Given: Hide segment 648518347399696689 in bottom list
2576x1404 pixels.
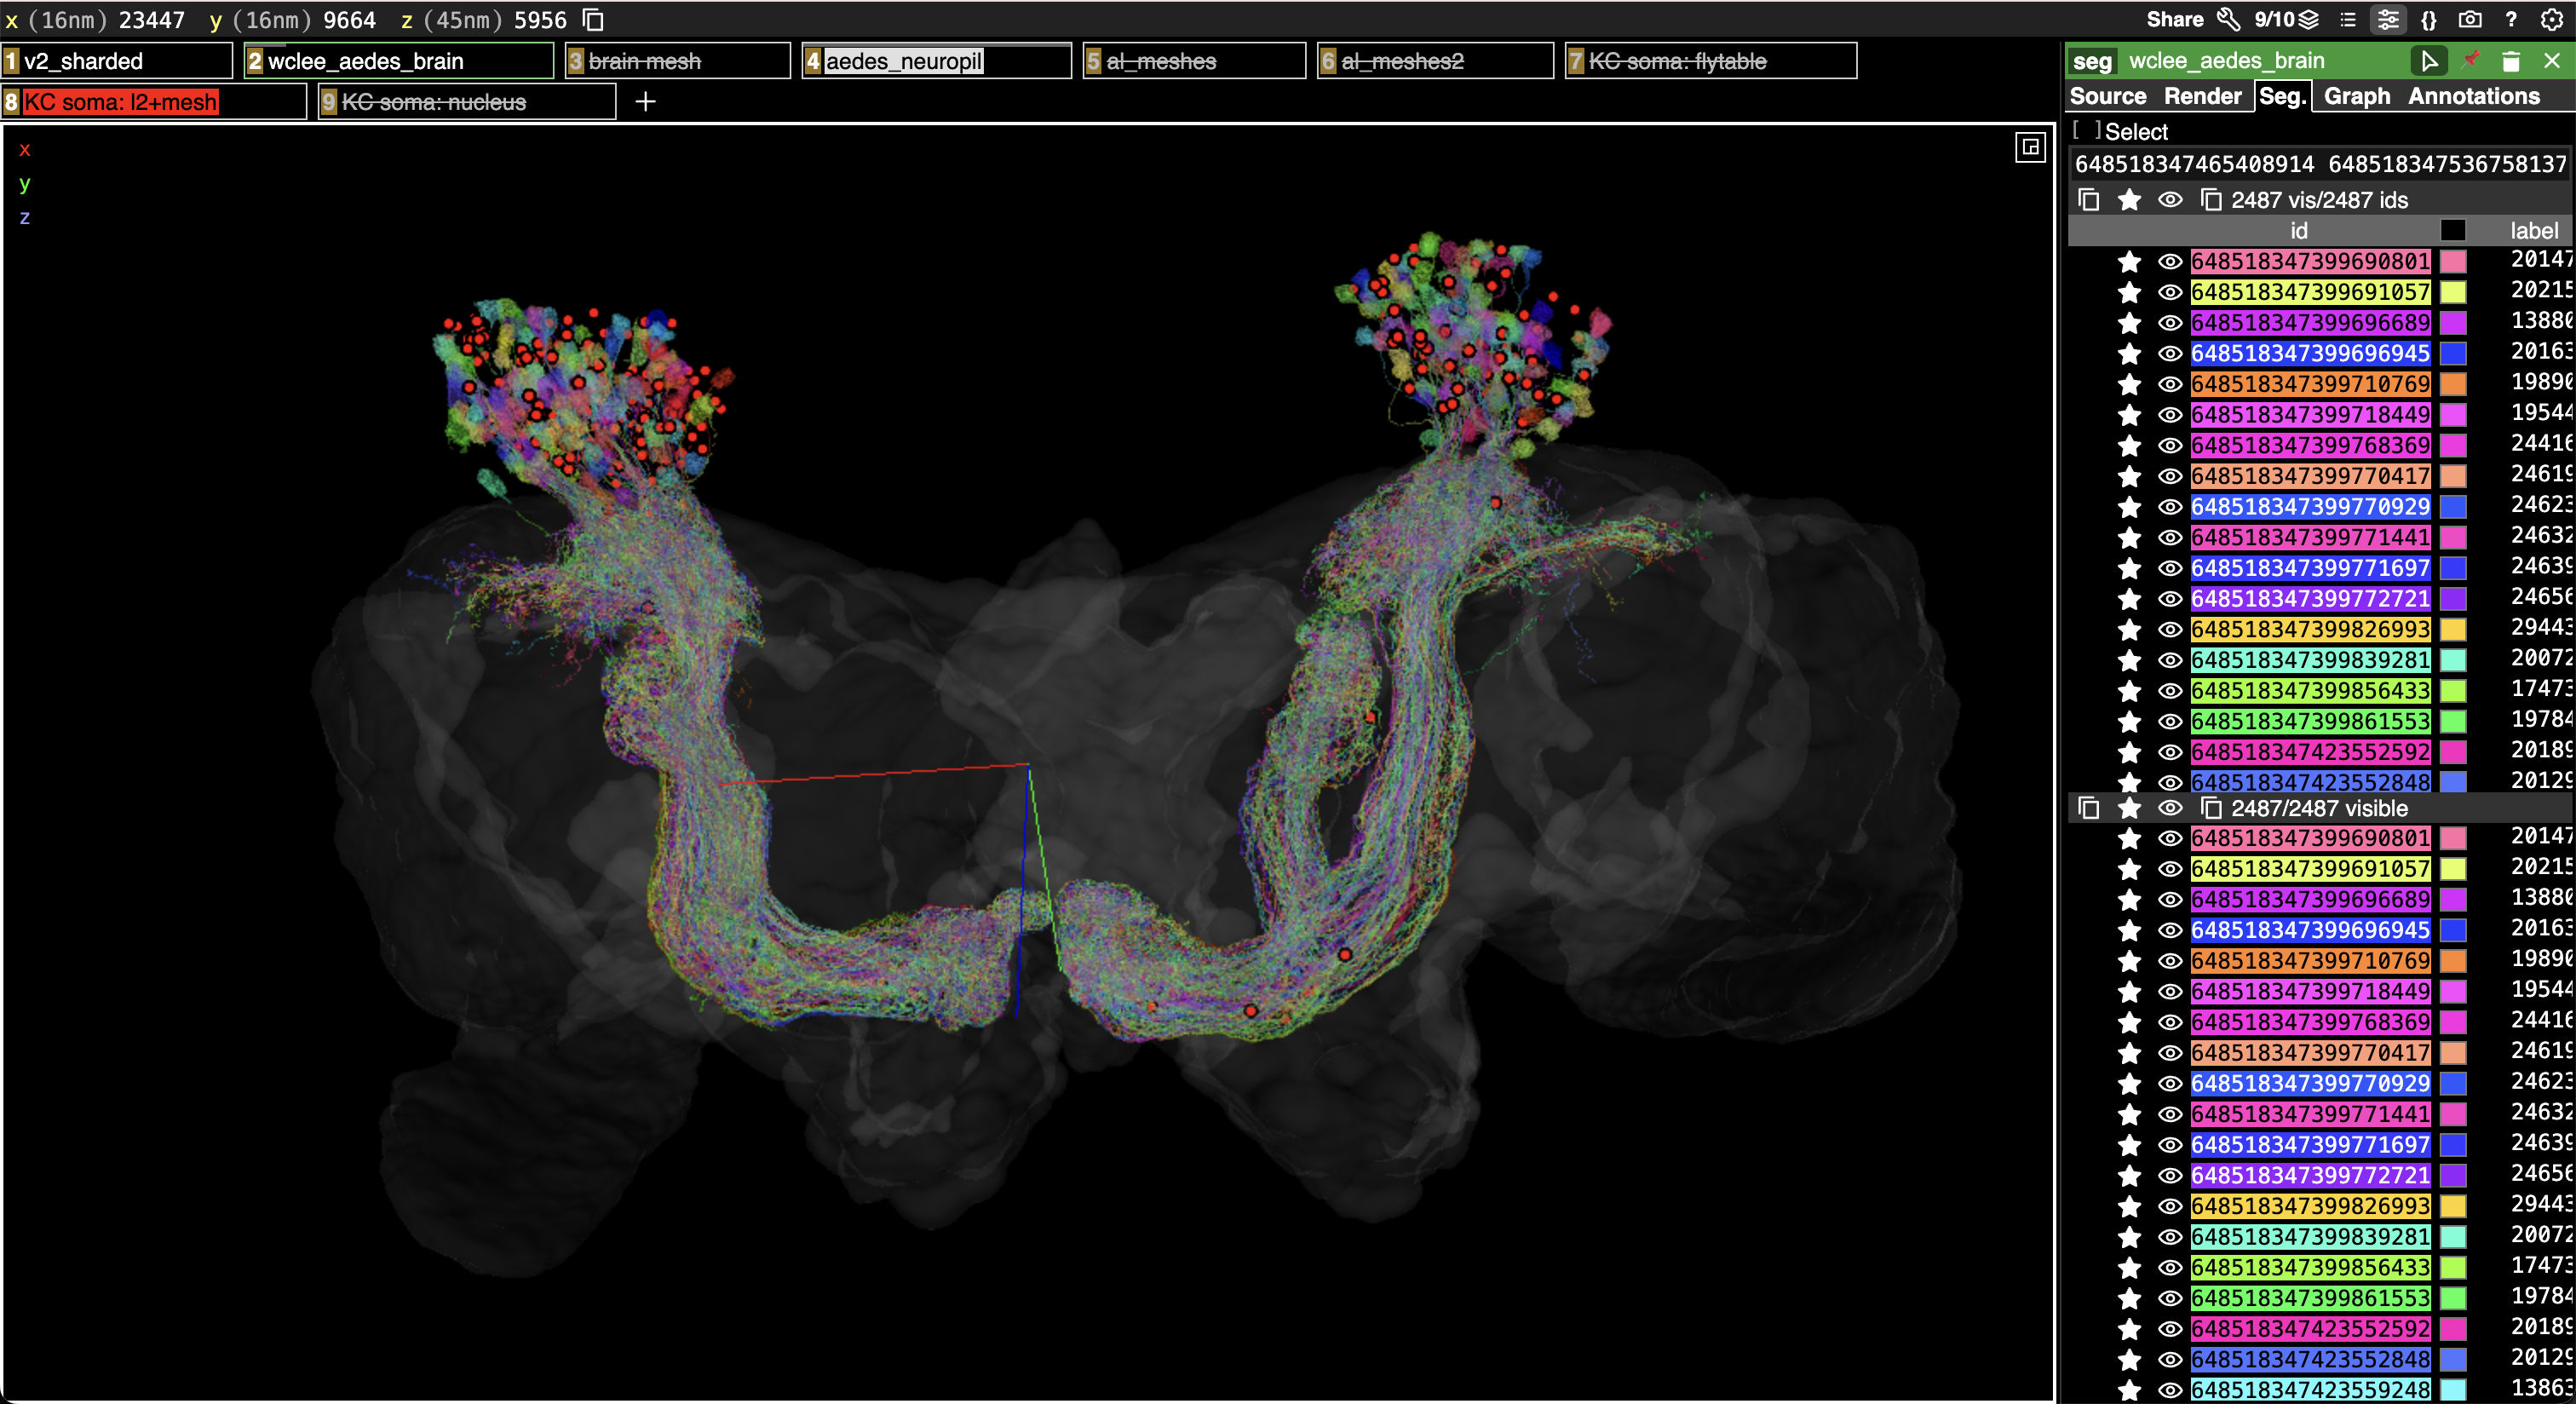Looking at the screenshot, I should click(x=2170, y=900).
